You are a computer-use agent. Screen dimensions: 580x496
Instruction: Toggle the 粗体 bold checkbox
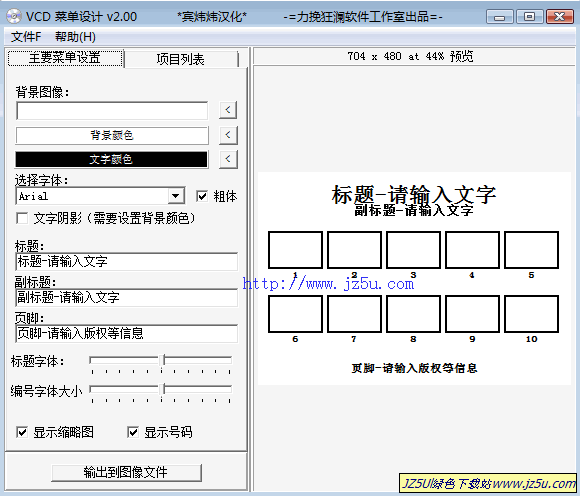click(202, 196)
